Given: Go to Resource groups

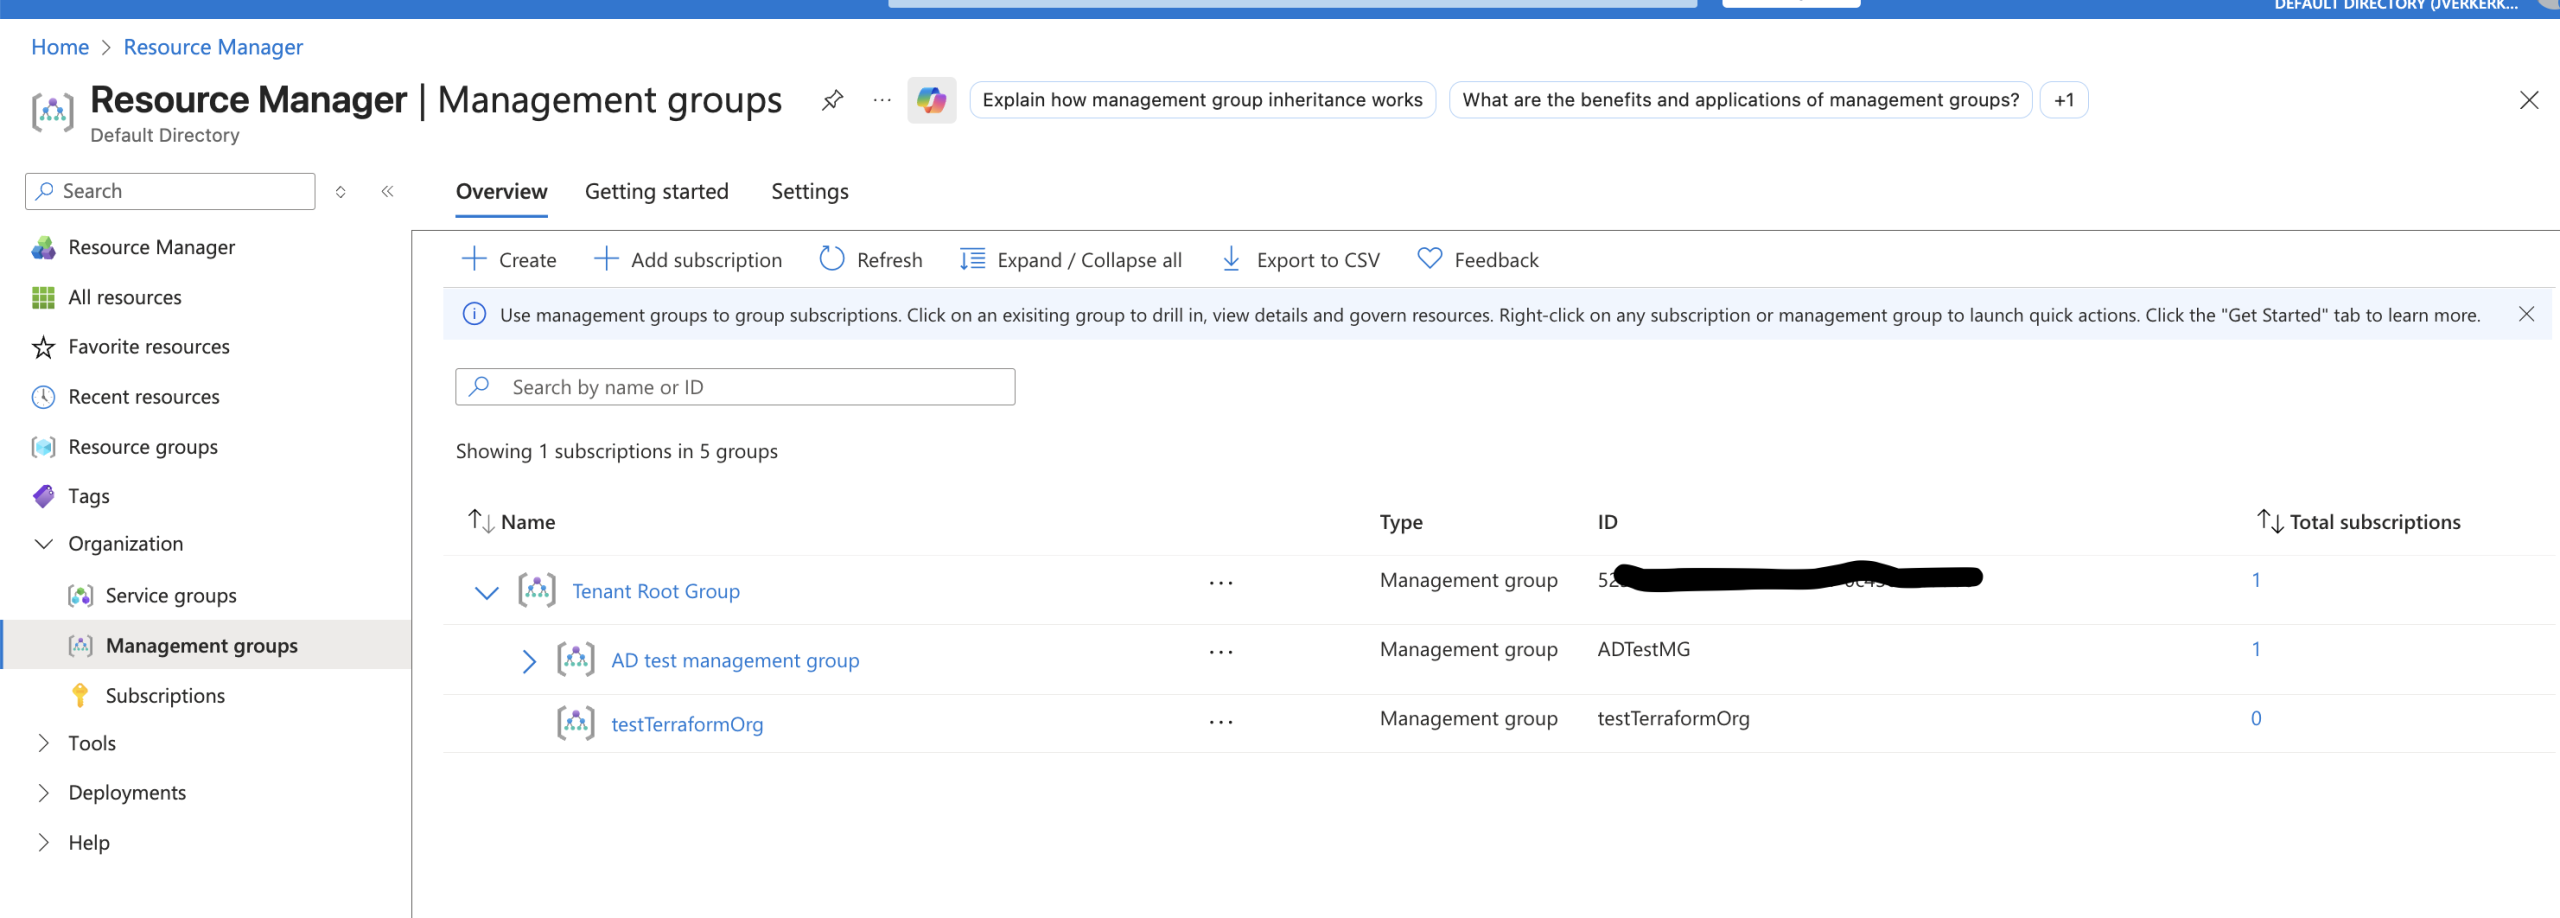Looking at the screenshot, I should coord(143,447).
